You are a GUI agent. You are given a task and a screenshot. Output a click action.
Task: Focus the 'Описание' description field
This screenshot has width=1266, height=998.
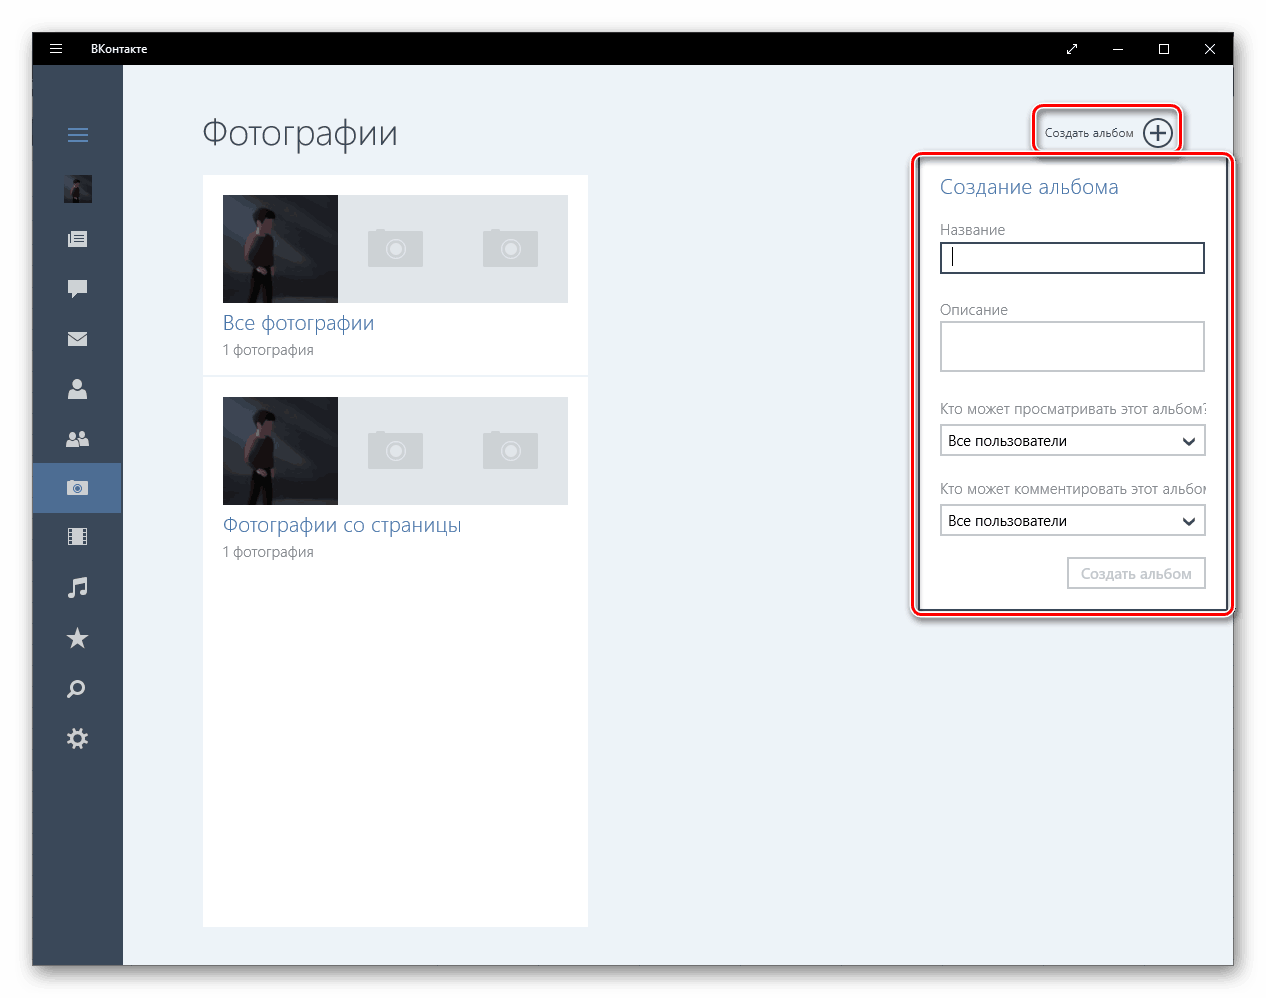1072,346
